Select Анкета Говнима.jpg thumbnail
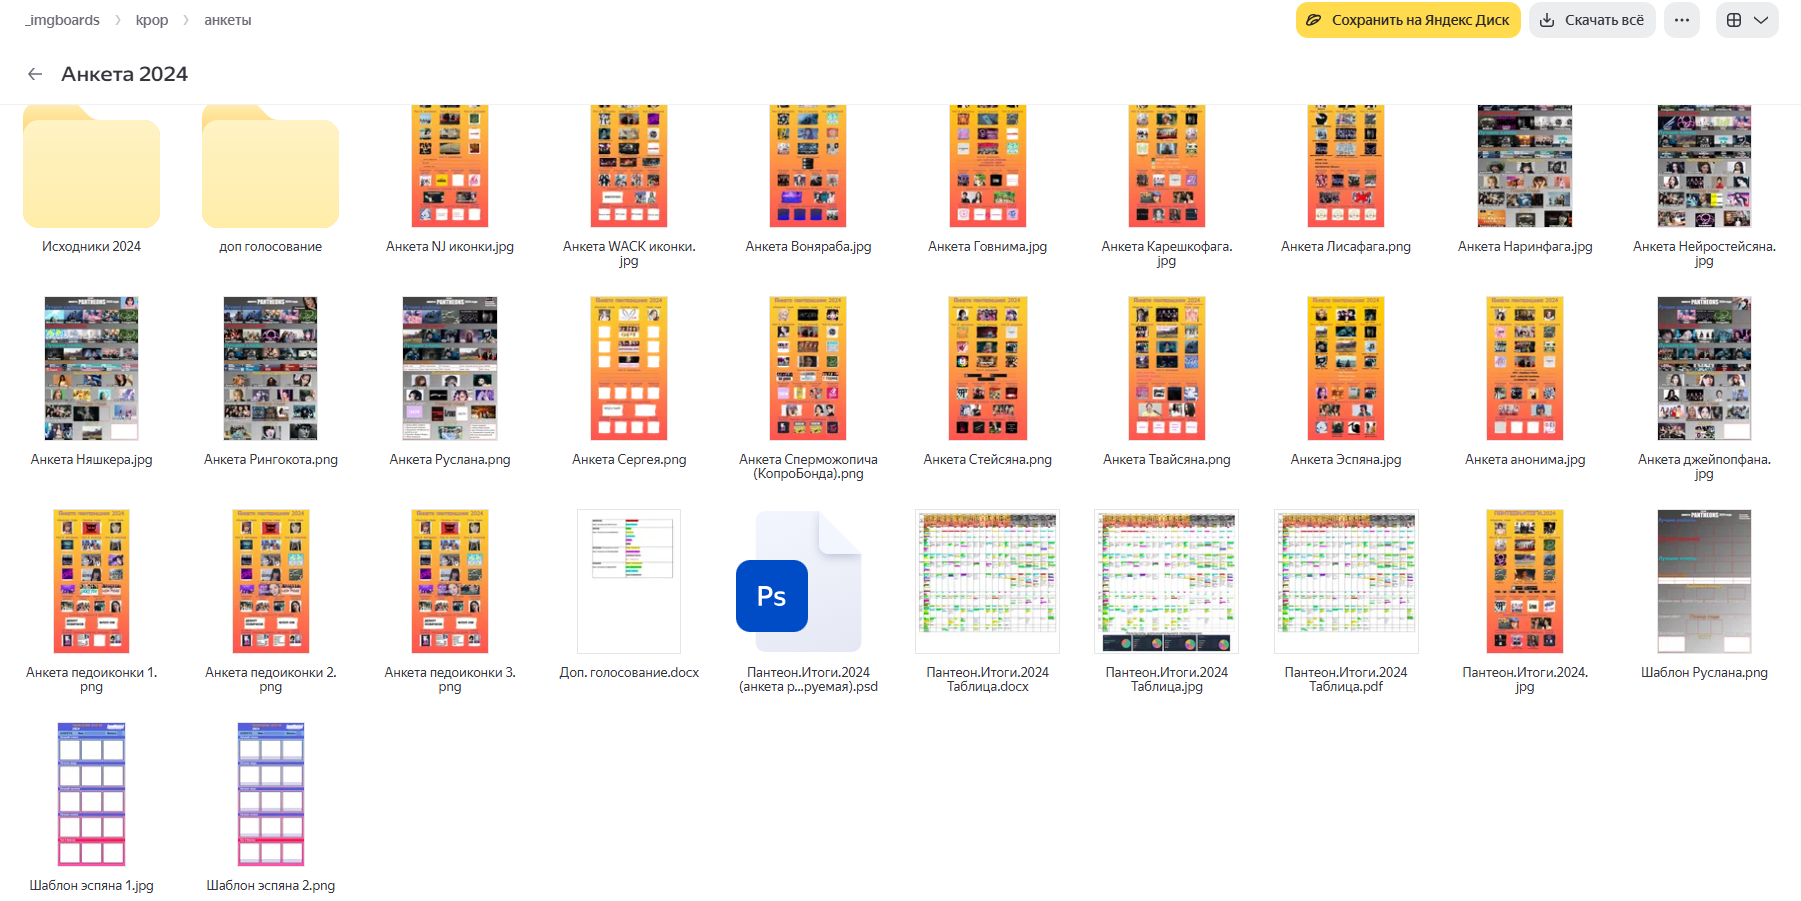The height and width of the screenshot is (901, 1801). pos(988,166)
